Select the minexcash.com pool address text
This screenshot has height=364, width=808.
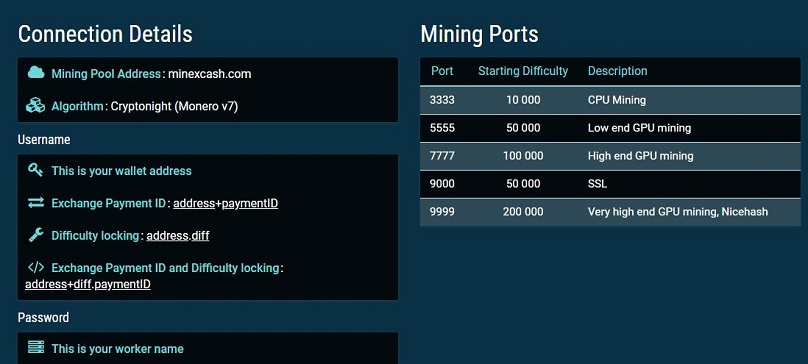(x=209, y=74)
